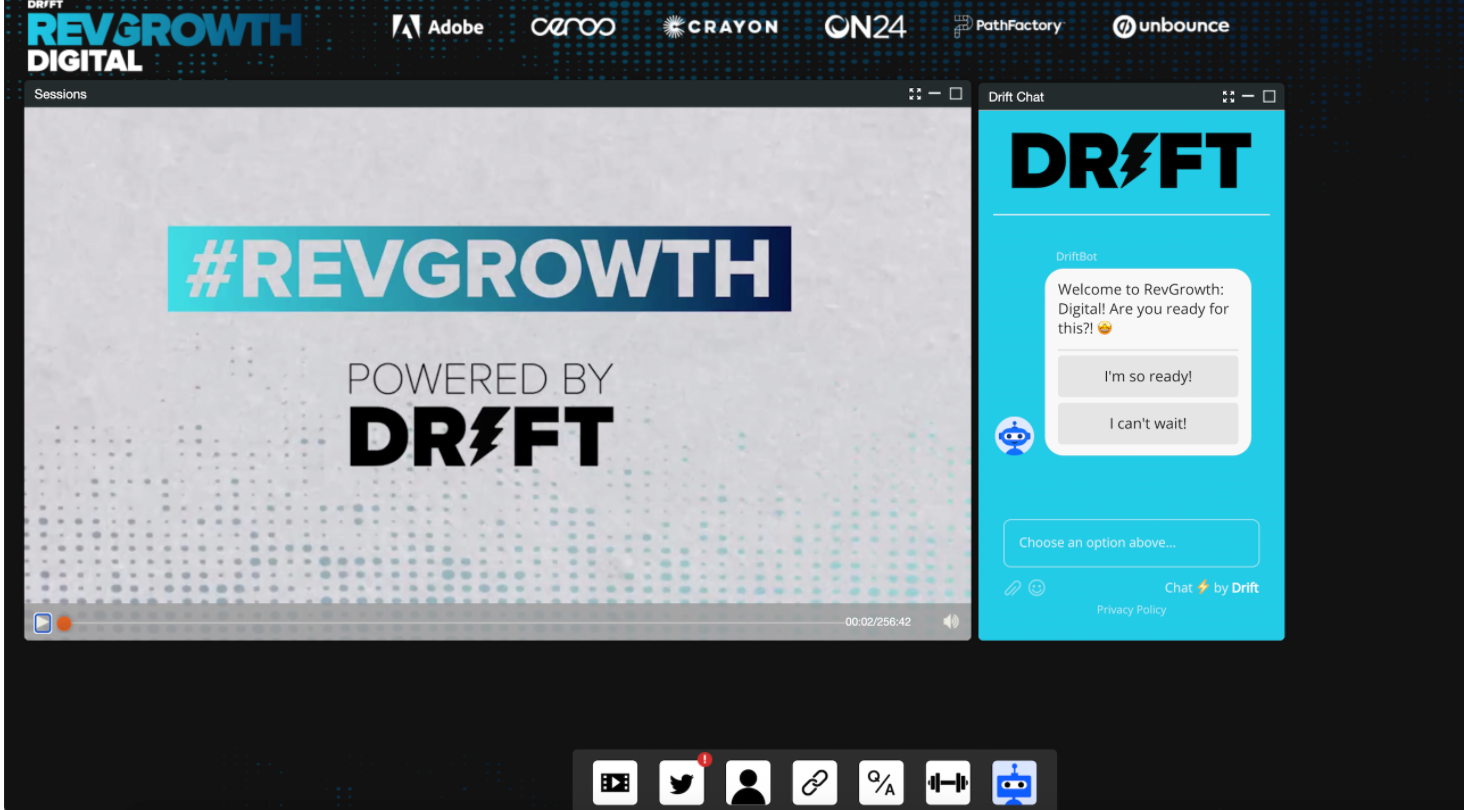Open the fitness break dumbbell widget
The height and width of the screenshot is (810, 1464).
[x=948, y=782]
